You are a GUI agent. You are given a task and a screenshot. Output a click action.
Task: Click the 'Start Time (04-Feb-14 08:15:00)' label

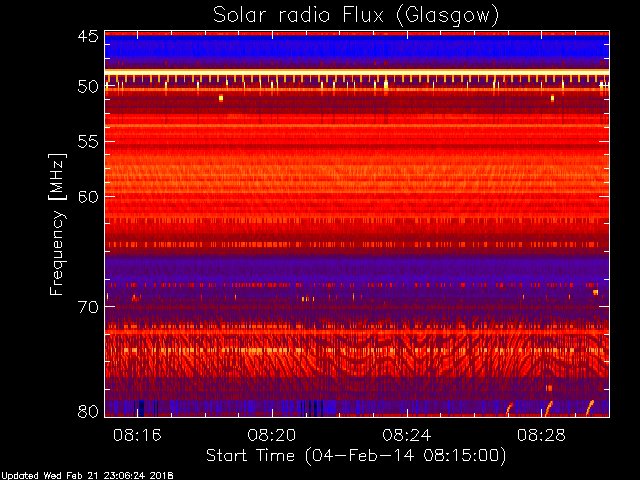point(356,456)
